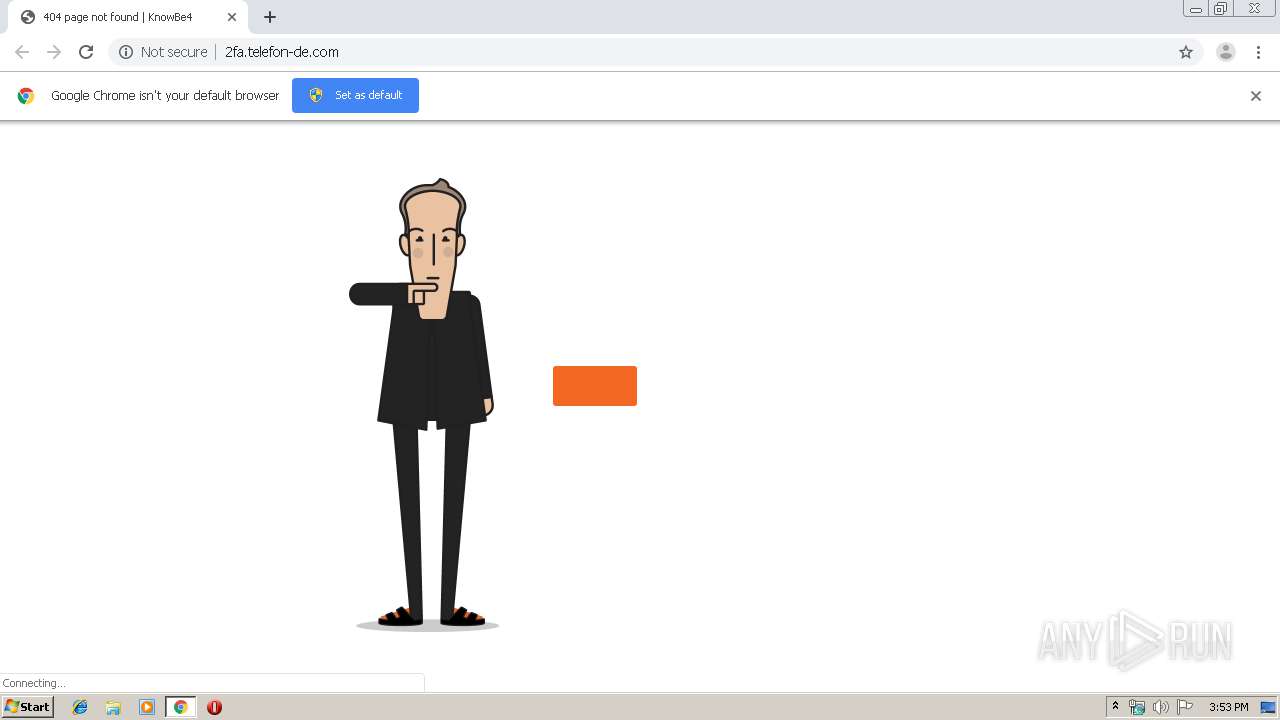Screen dimensions: 1280x720
Task: Click the Google Chrome isn't your default browser text
Action: point(165,96)
